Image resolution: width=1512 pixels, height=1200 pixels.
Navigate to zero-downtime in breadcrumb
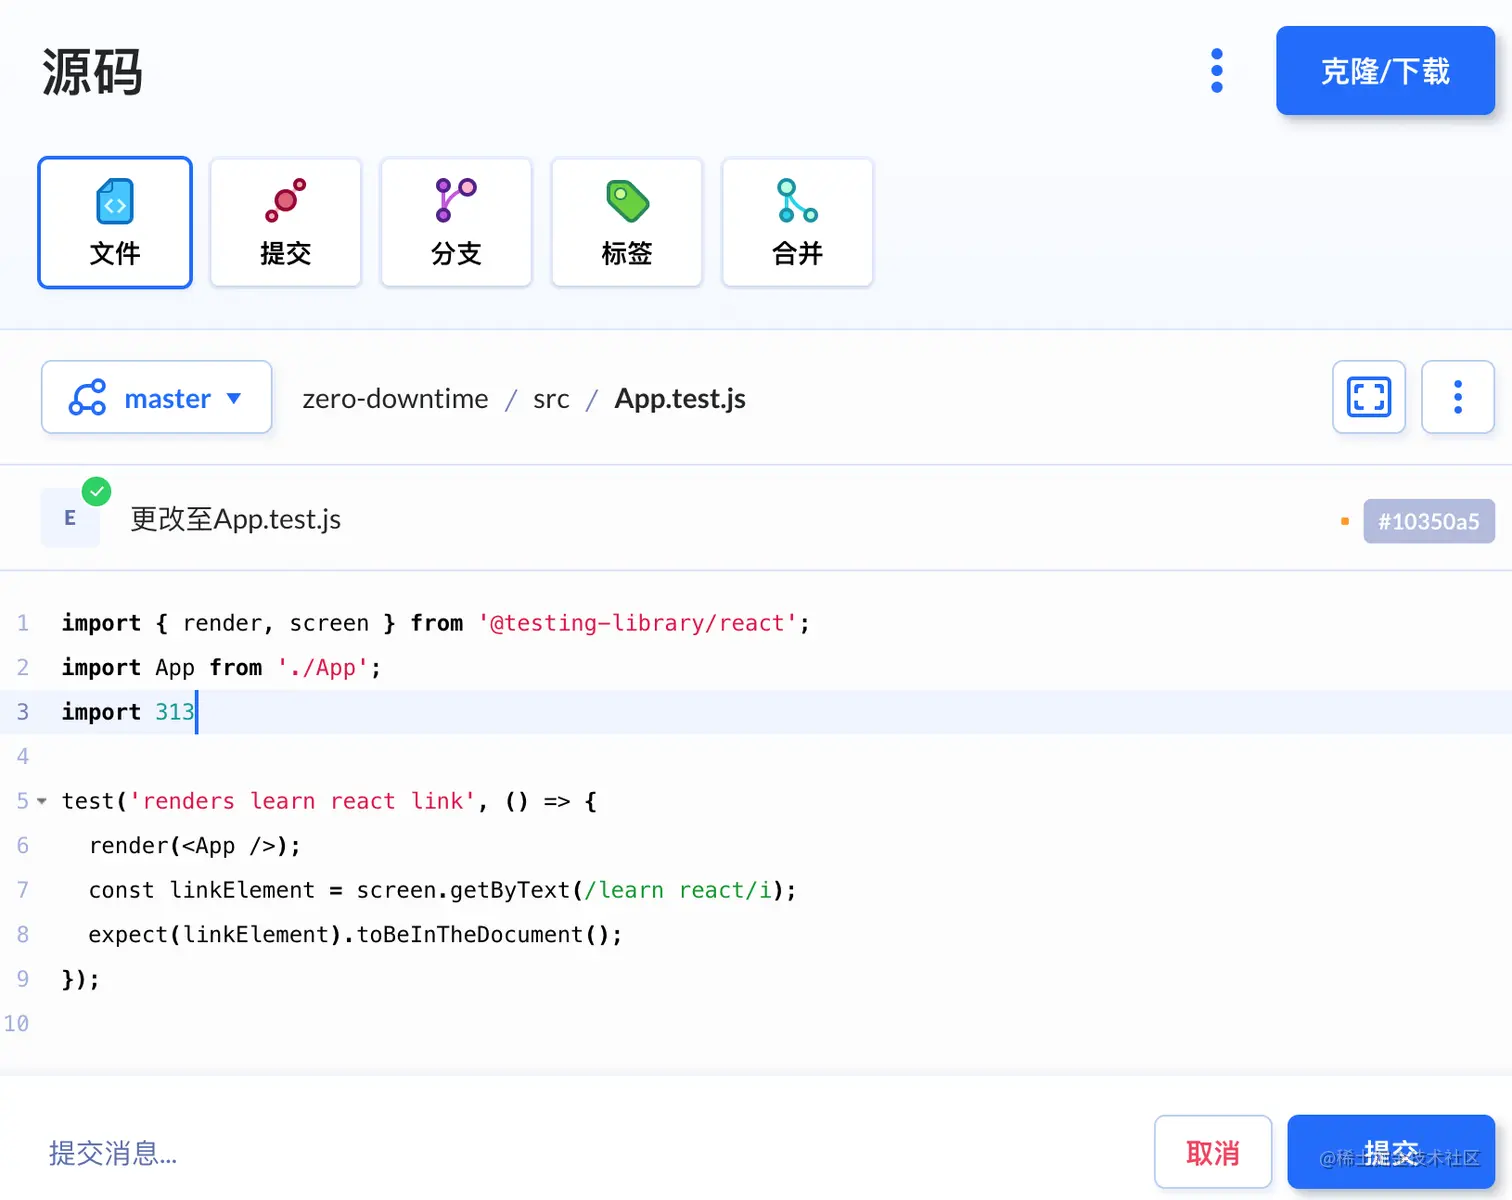[395, 398]
